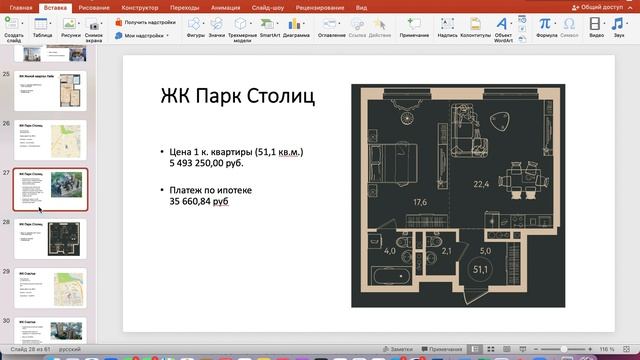
Task: Click Платеж по ипотеке bullet text
Action: [211, 190]
